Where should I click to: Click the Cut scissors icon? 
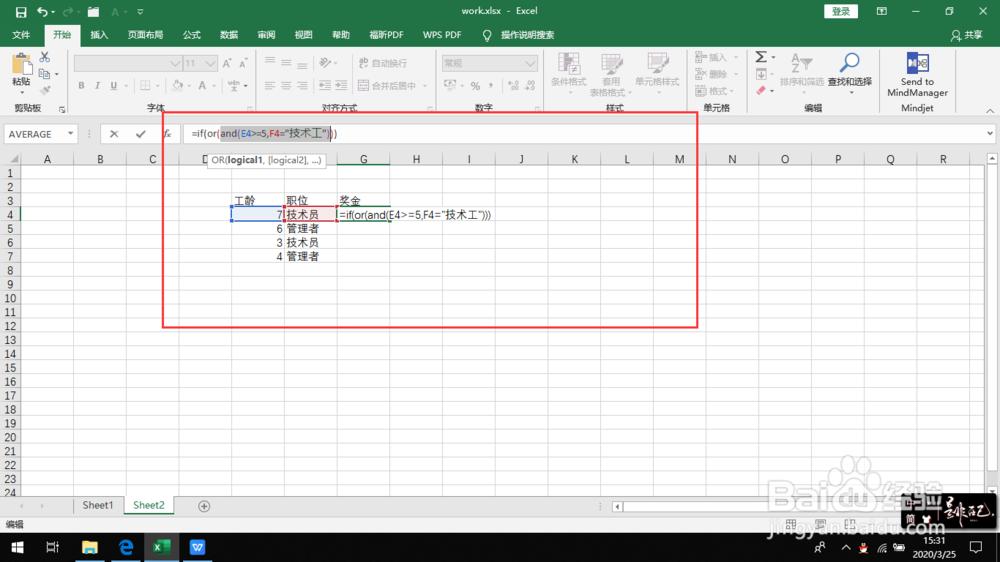(x=45, y=57)
